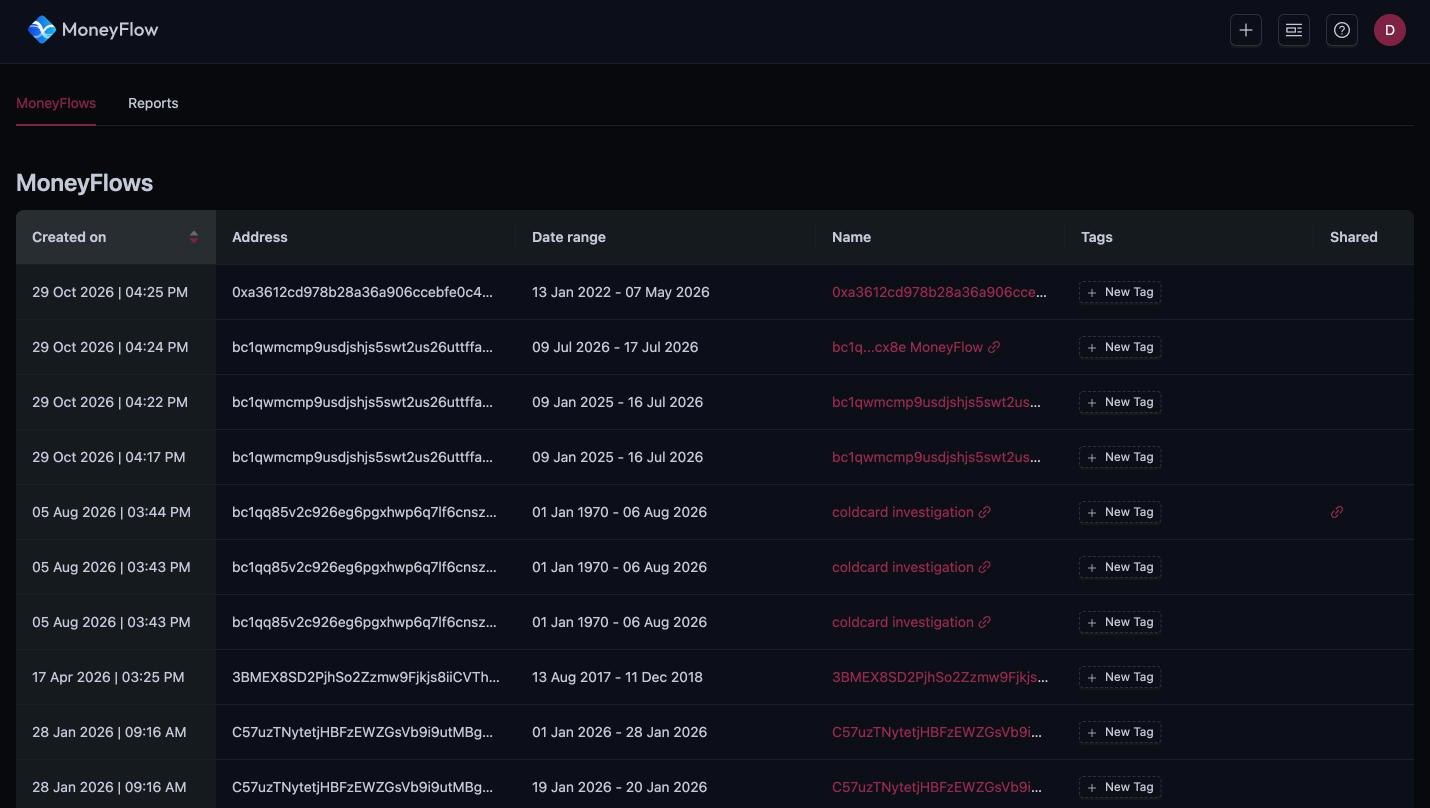Open the bc1q...cx8e MoneyFlow link

[x=908, y=347]
